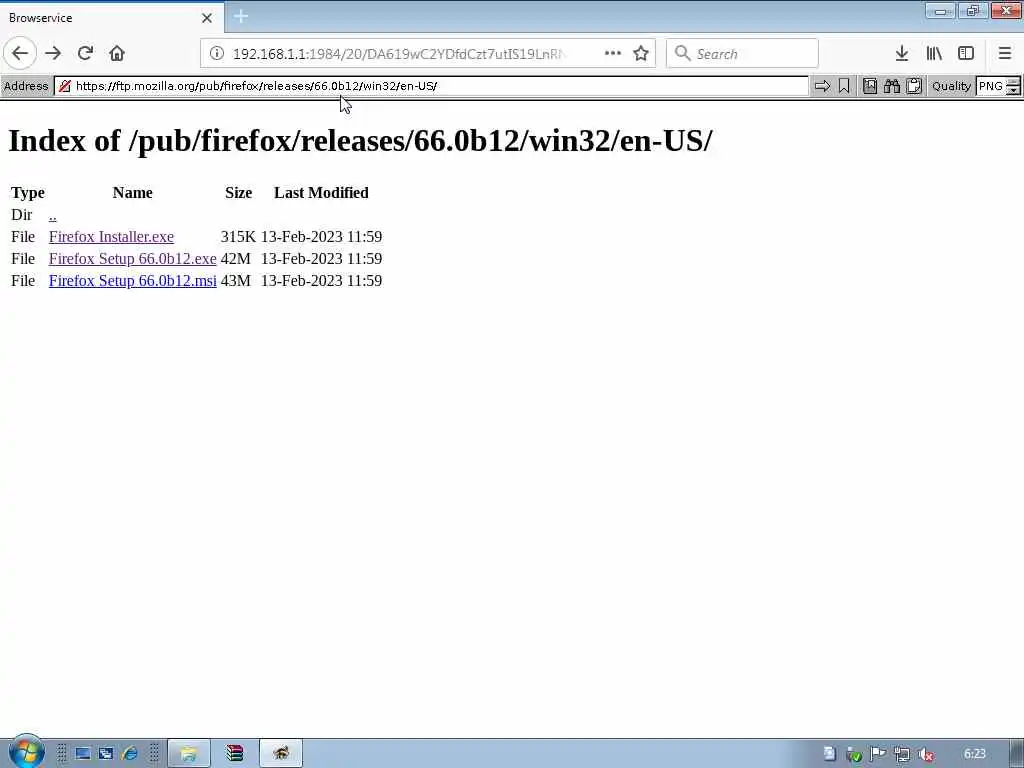
Task: Open the Windows Start menu
Action: point(26,752)
